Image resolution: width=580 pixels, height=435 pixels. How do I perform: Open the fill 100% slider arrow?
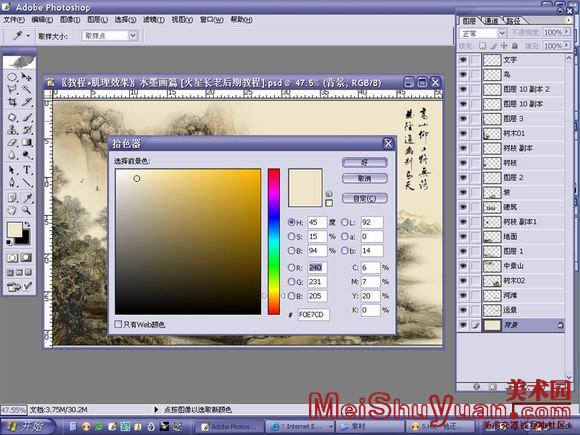coord(566,45)
